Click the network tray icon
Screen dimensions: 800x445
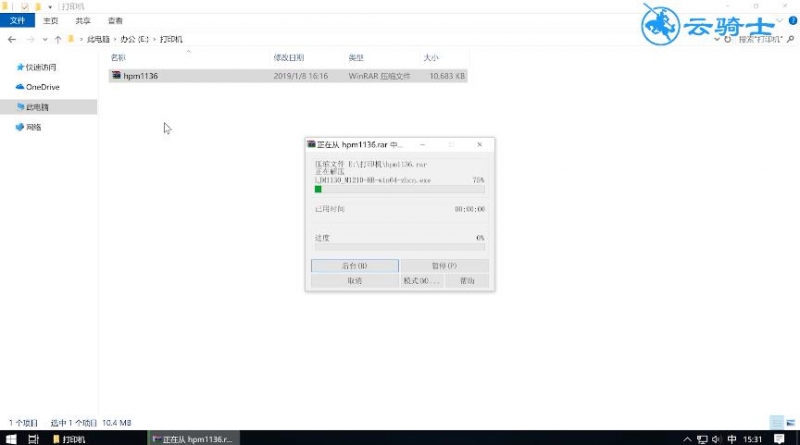coord(702,439)
